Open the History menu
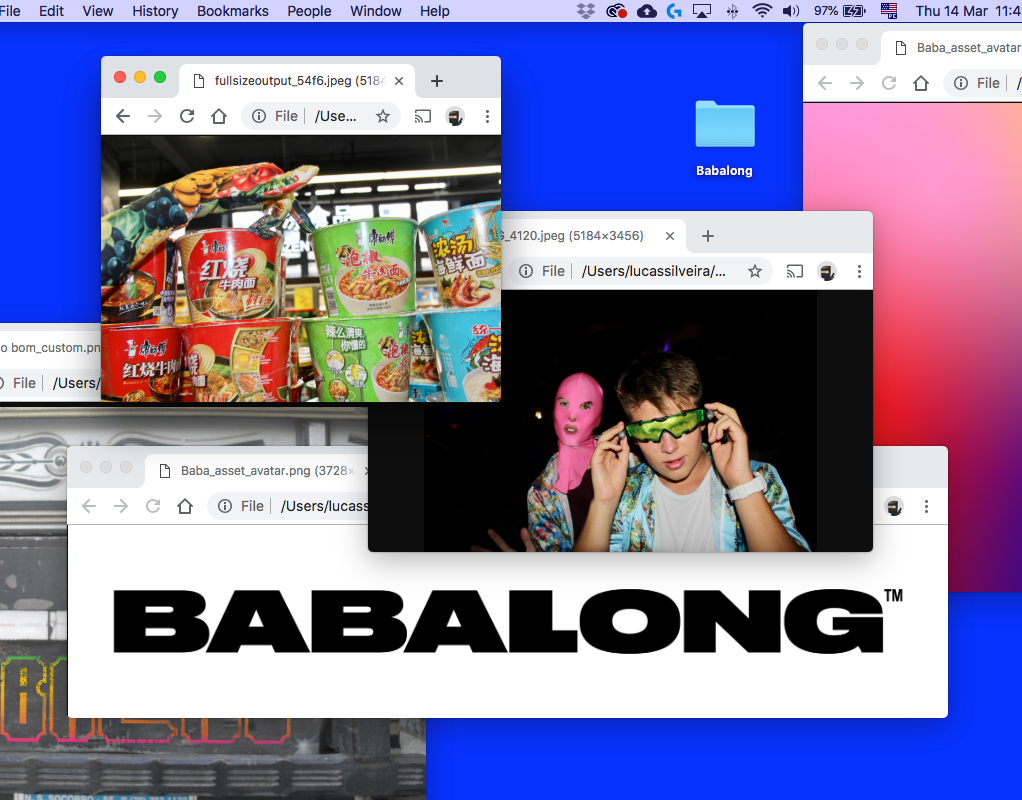The height and width of the screenshot is (800, 1022). [x=155, y=11]
